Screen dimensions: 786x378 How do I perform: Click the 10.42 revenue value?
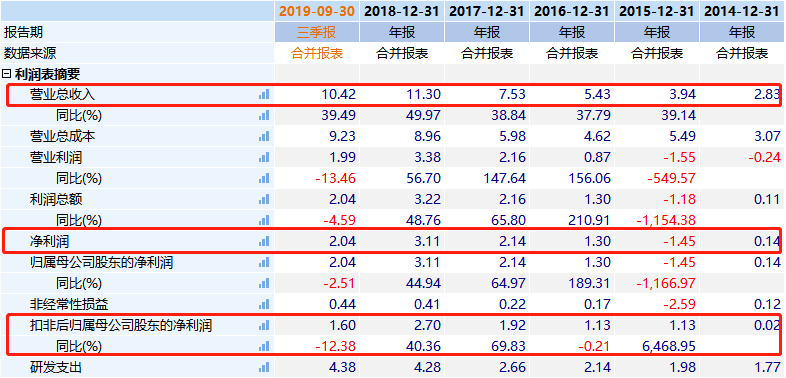pos(338,94)
